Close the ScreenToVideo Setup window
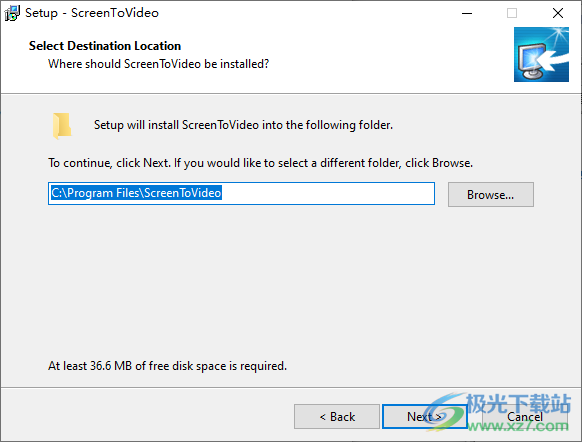This screenshot has width=582, height=442. click(558, 13)
